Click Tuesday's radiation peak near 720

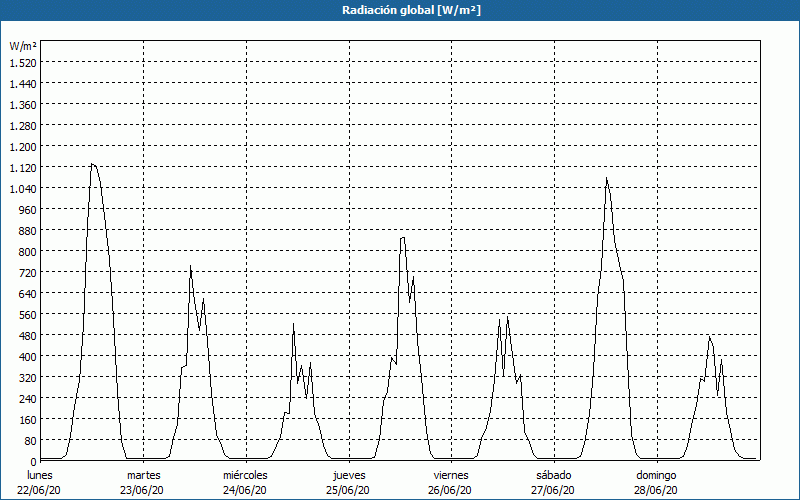pos(190,266)
